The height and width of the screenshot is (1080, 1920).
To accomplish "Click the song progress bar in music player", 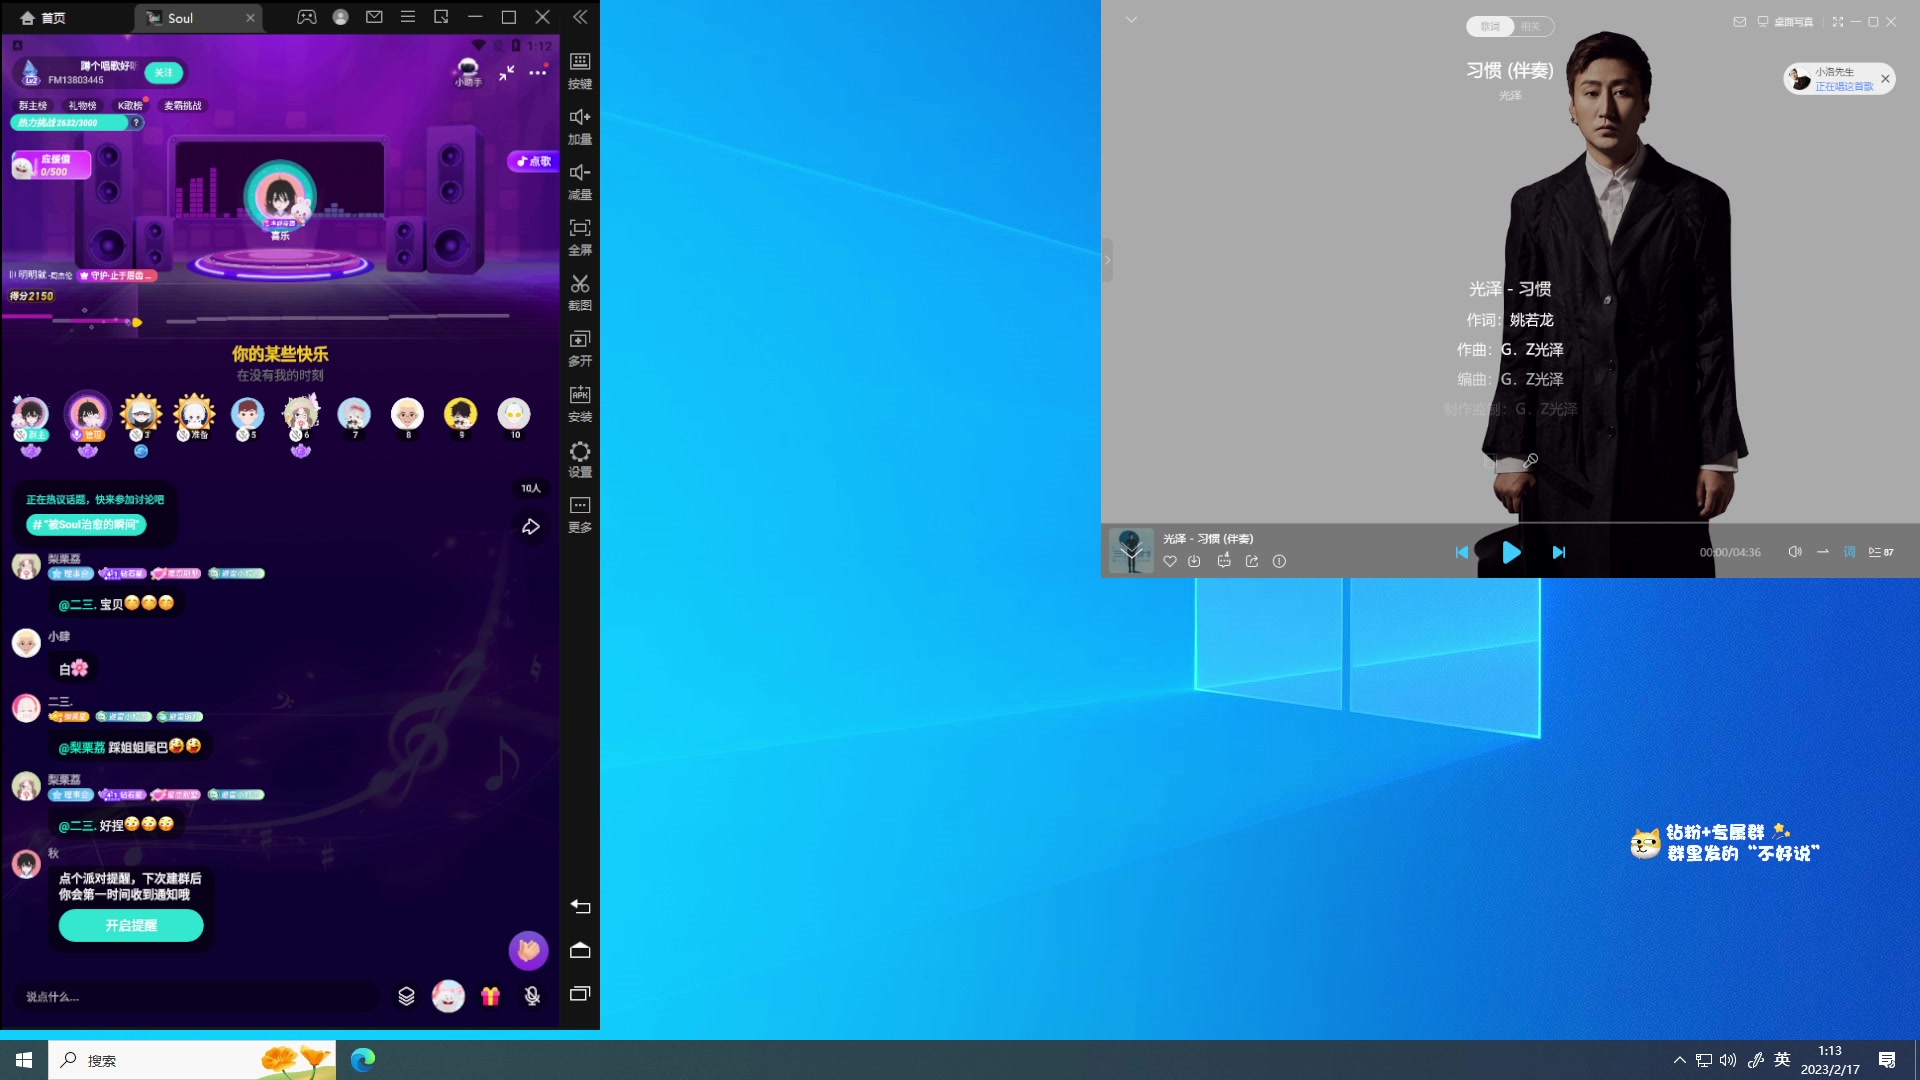I will [1510, 523].
